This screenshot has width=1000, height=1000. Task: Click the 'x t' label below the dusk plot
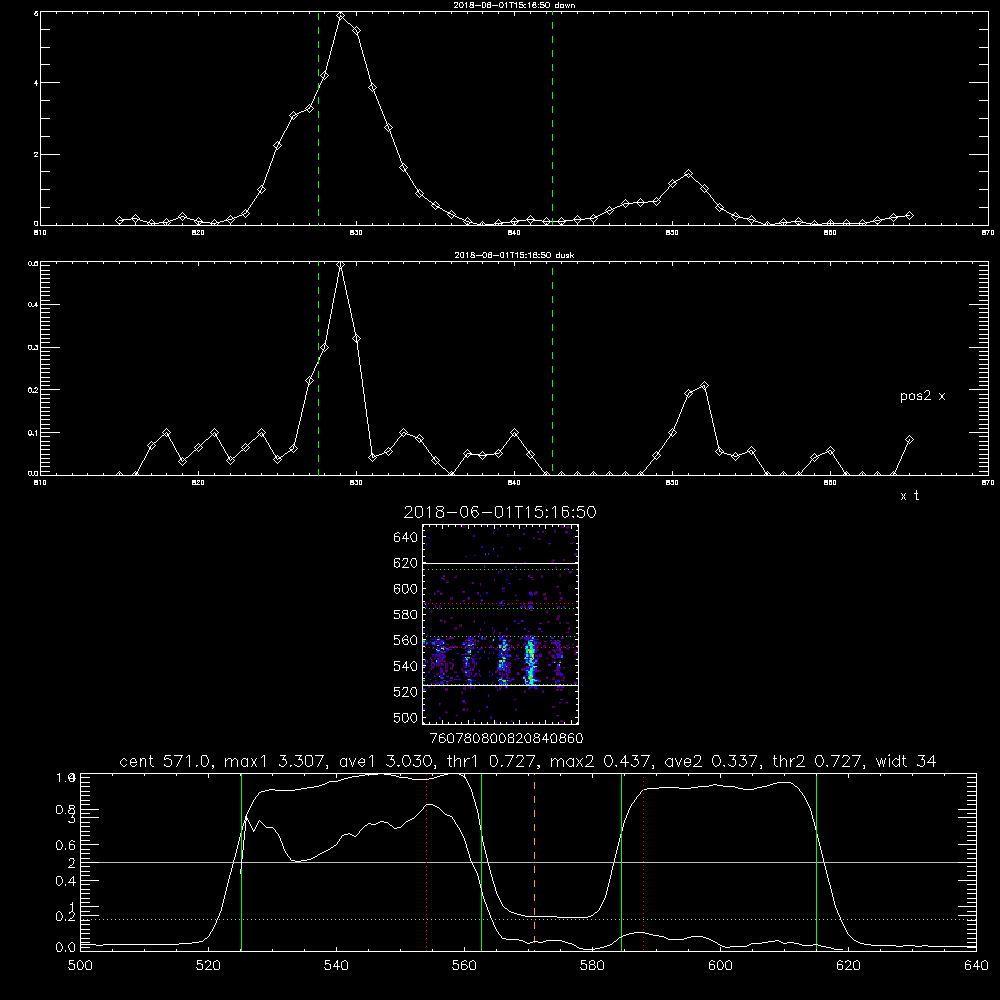point(909,496)
